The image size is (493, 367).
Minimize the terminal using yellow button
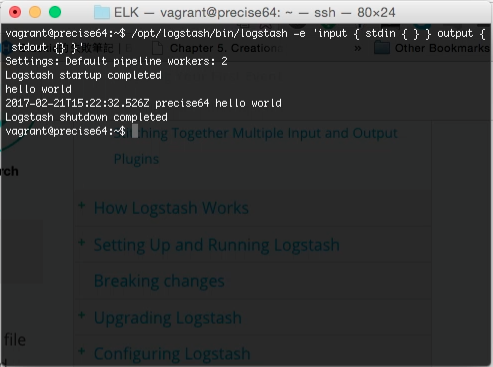(x=35, y=12)
